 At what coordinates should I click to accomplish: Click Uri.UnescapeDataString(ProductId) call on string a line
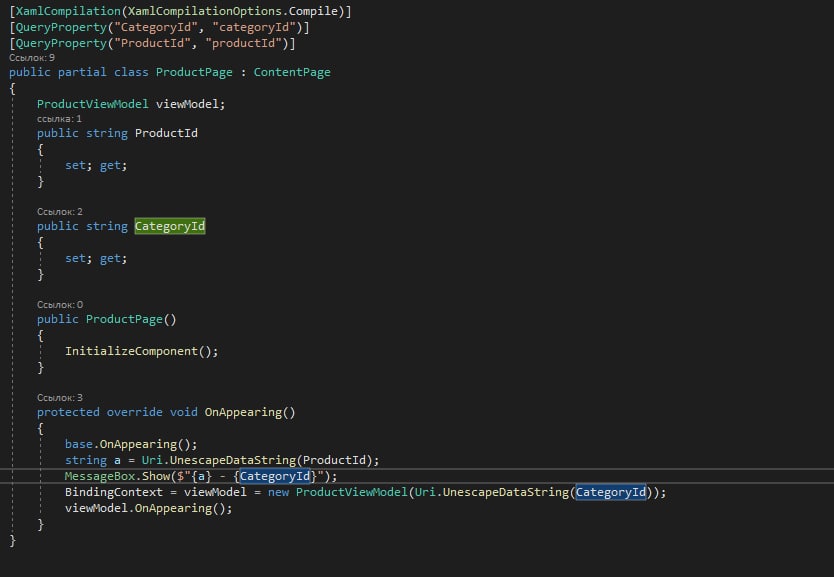(257, 460)
